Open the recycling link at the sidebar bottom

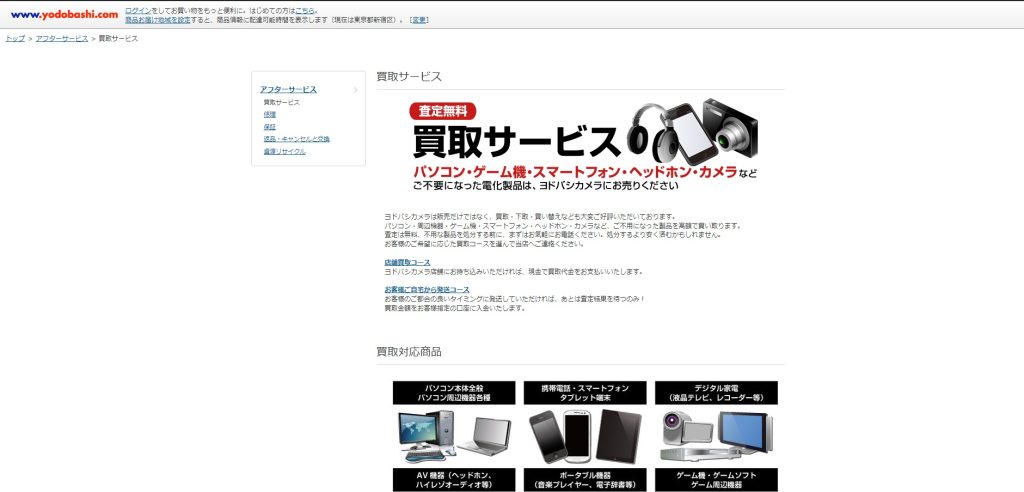(284, 151)
